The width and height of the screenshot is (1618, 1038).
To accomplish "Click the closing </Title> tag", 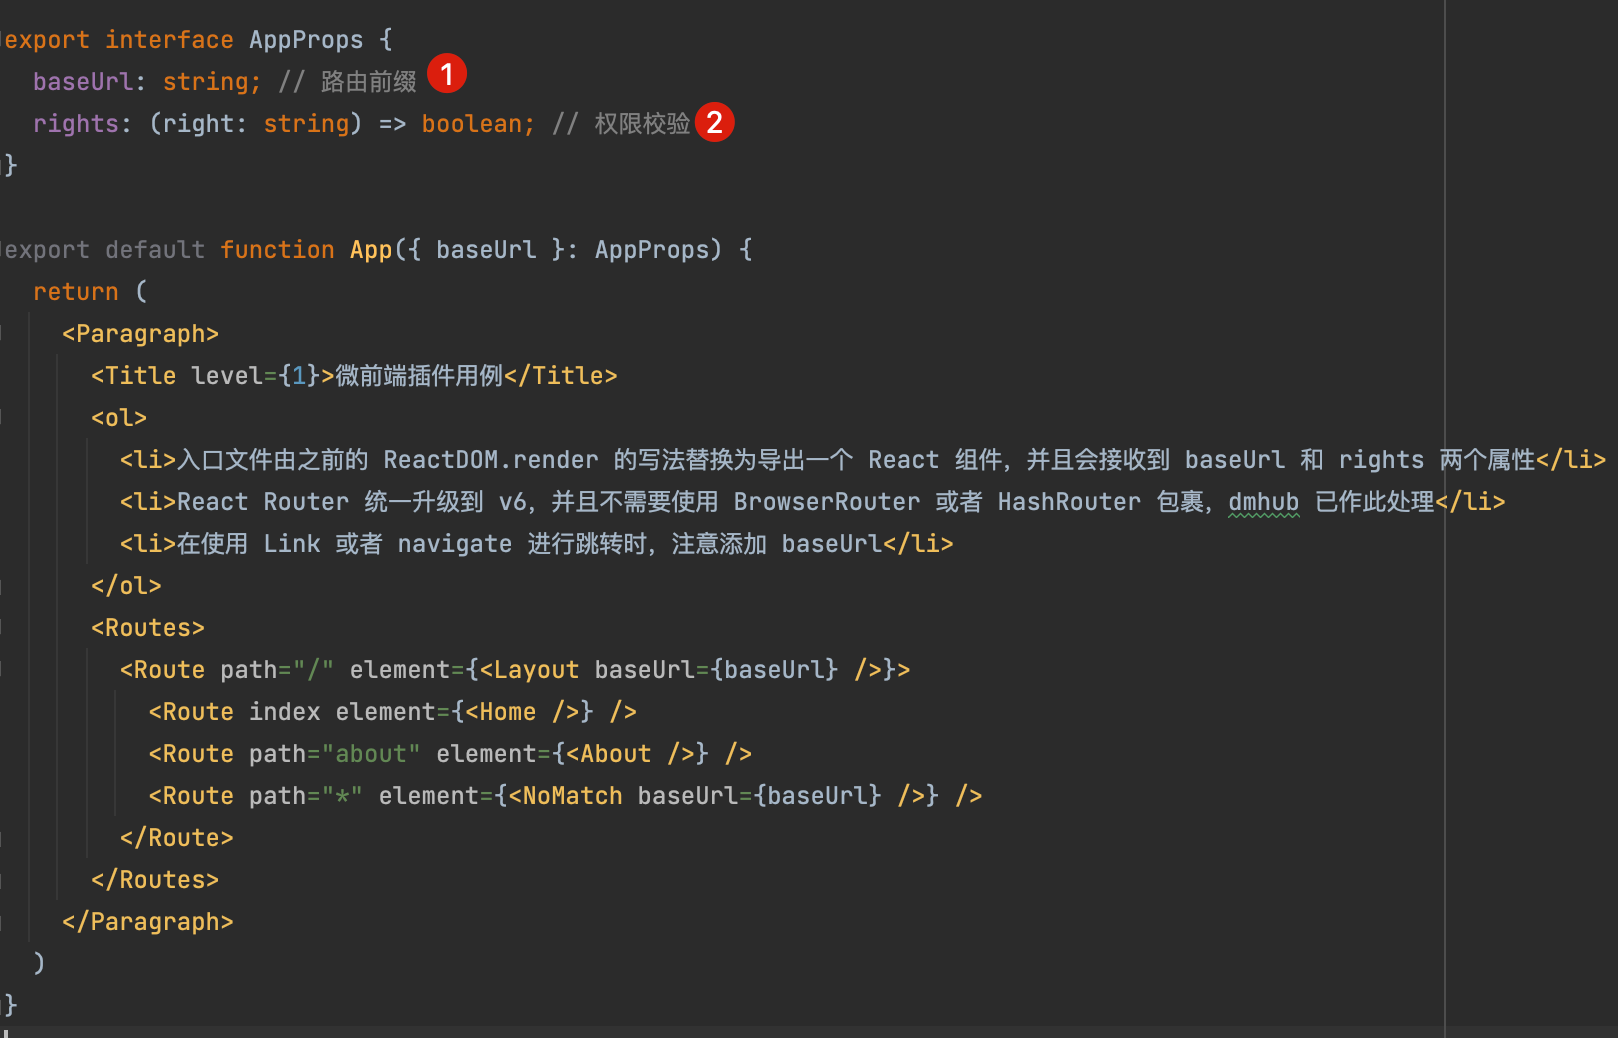I will coord(561,376).
